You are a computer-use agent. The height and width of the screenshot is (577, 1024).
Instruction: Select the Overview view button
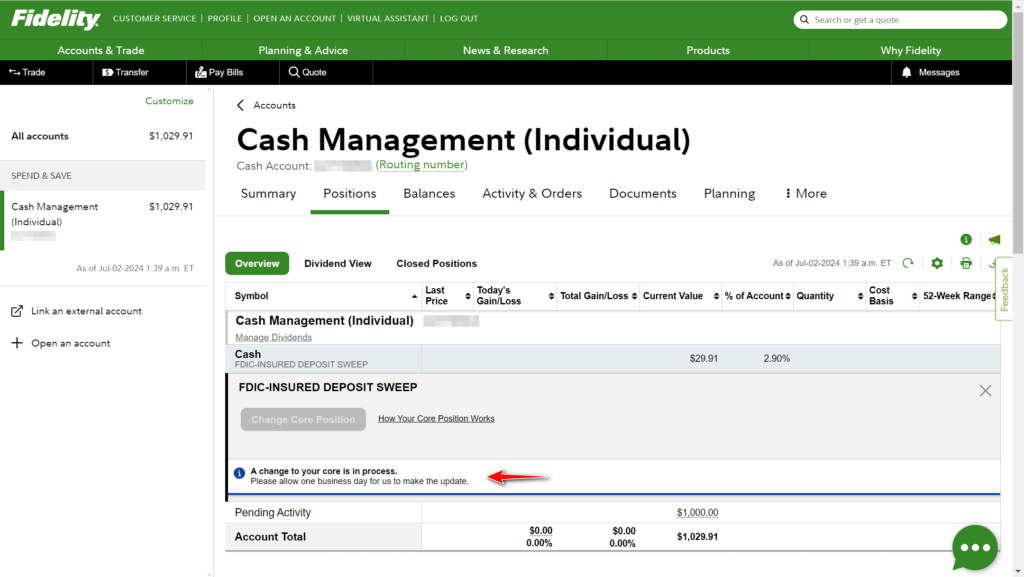pos(257,264)
